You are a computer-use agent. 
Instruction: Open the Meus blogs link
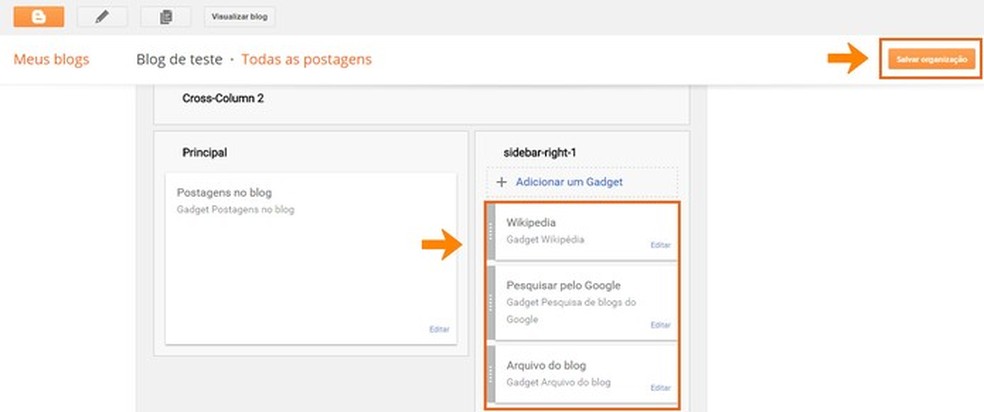(51, 60)
